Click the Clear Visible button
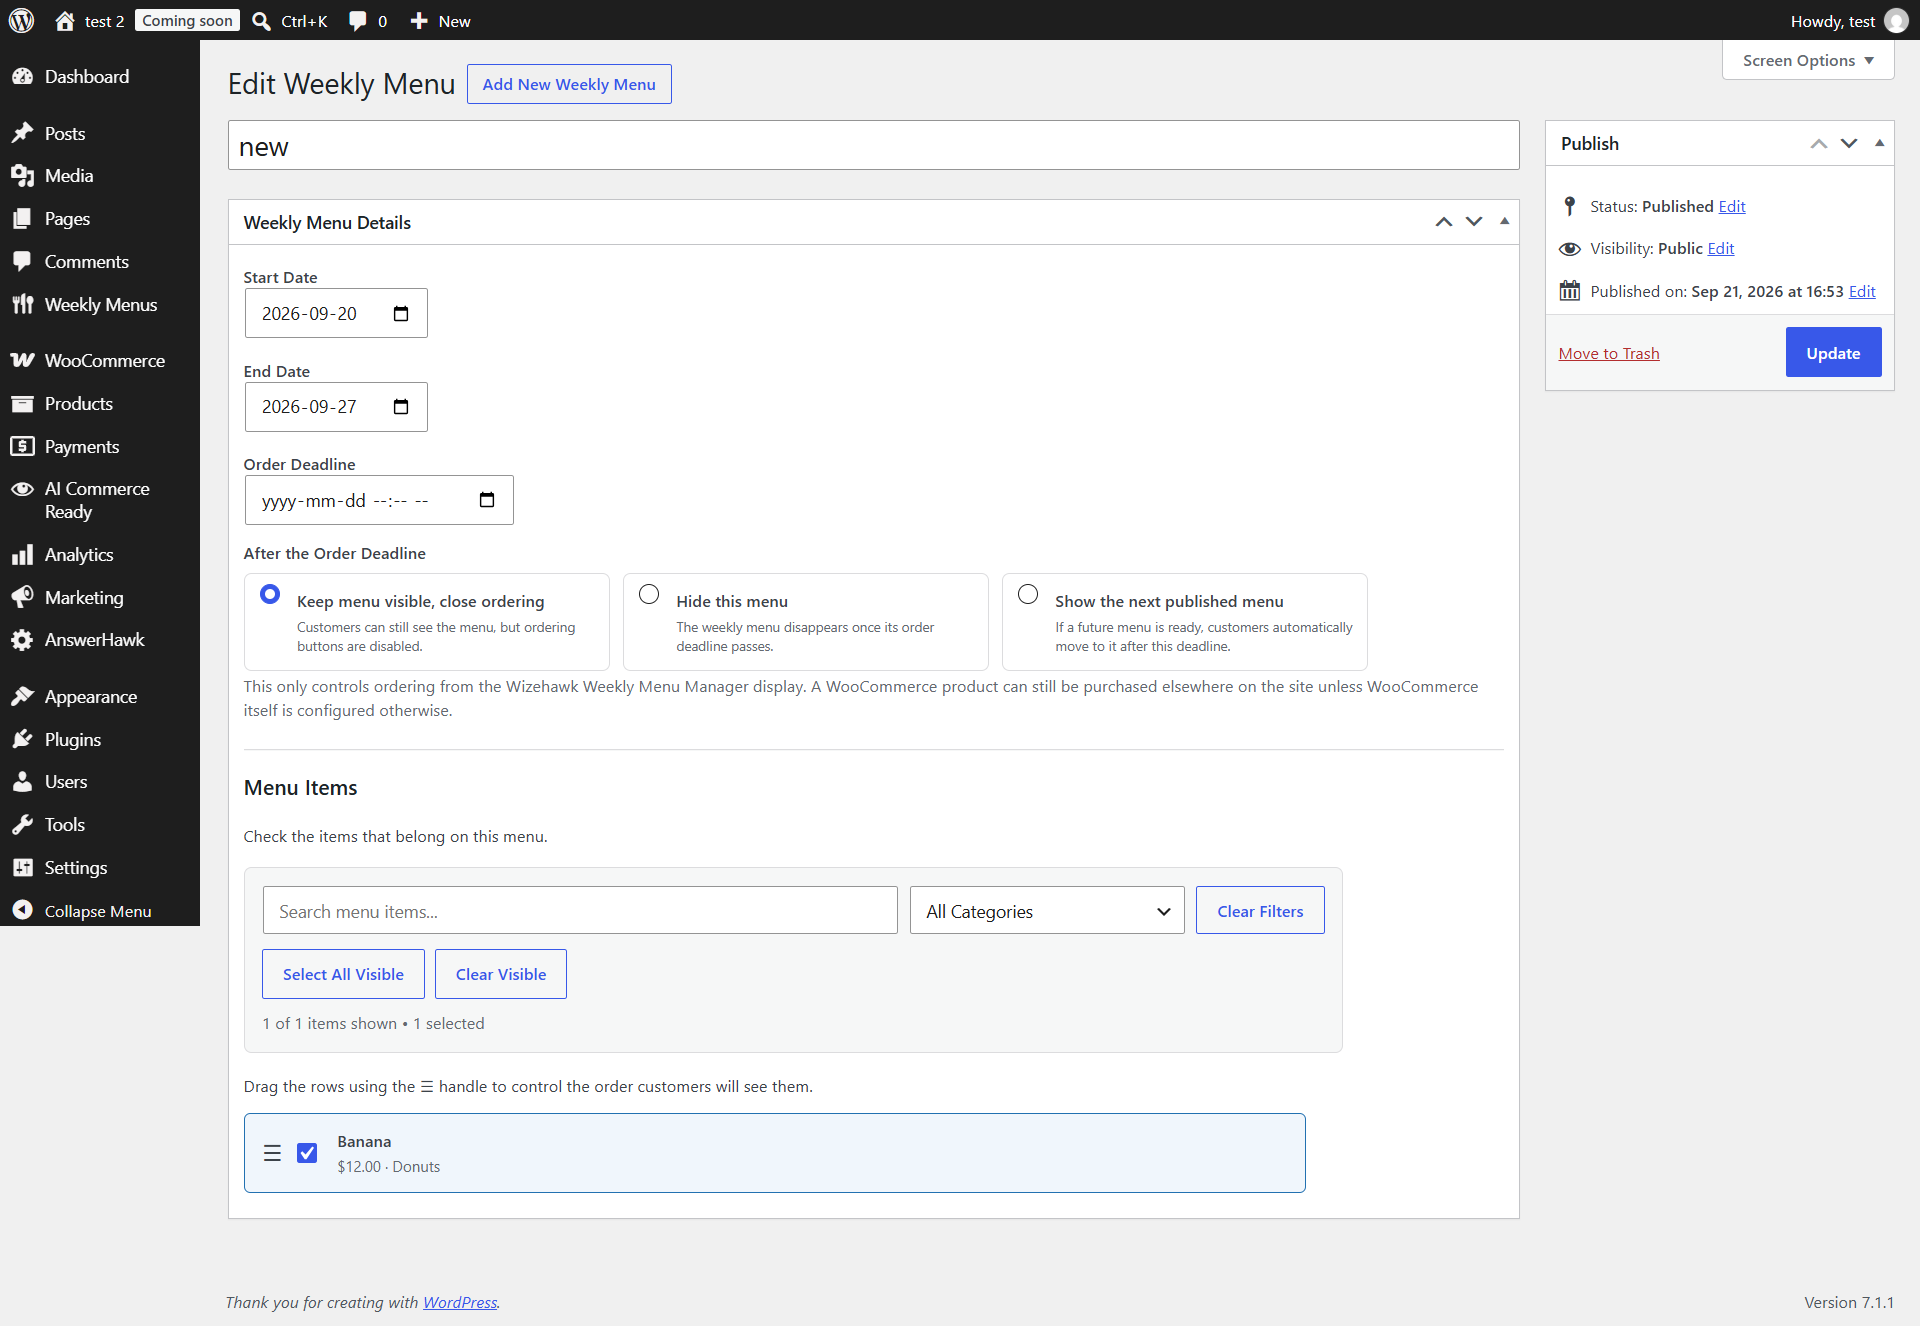 pos(501,974)
